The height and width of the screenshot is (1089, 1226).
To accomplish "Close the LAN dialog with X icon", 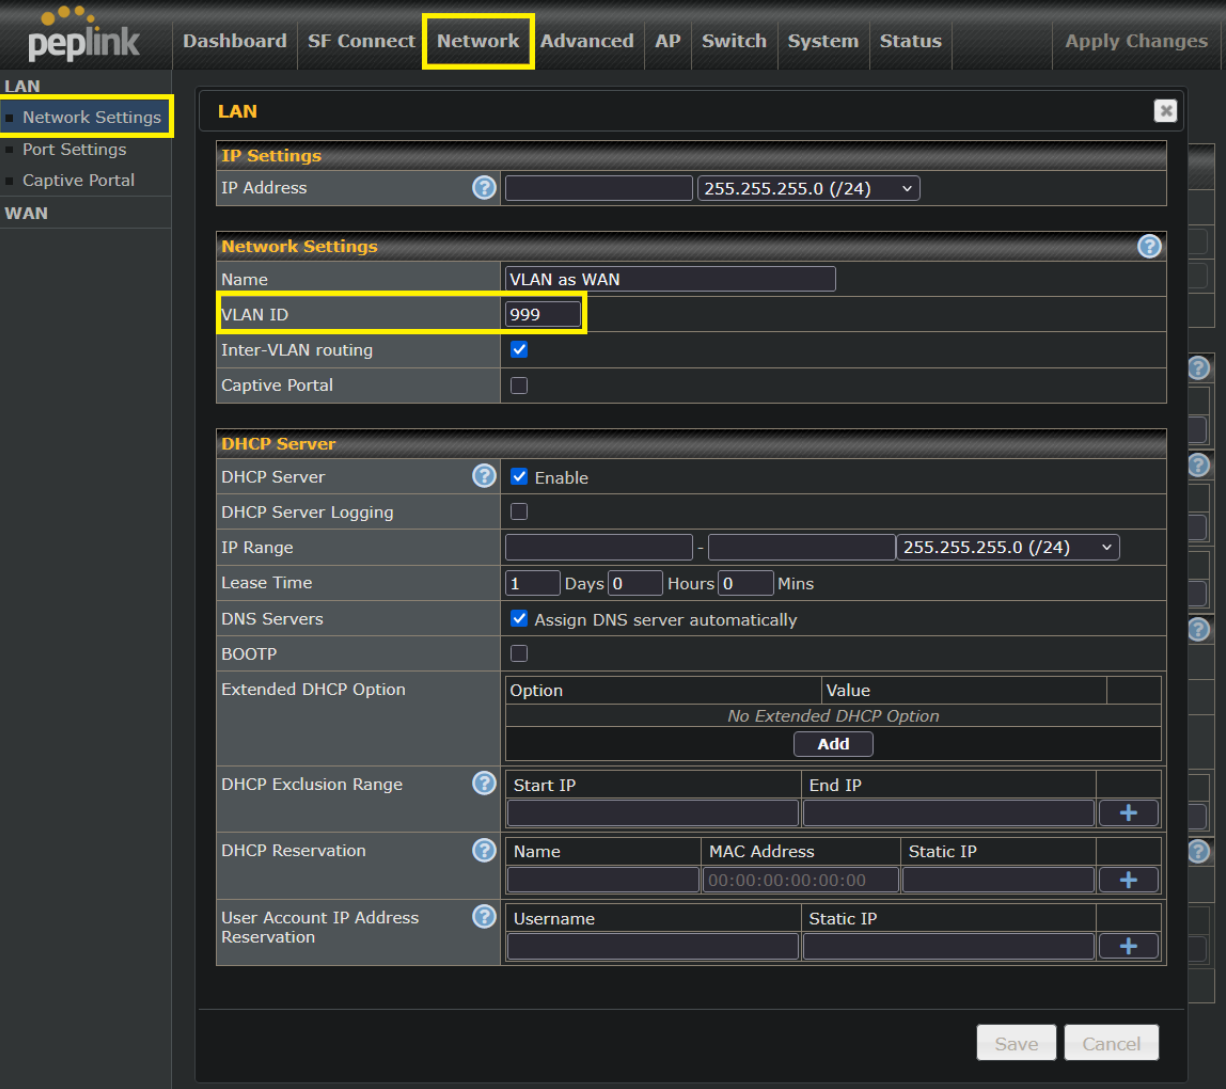I will coord(1165,111).
